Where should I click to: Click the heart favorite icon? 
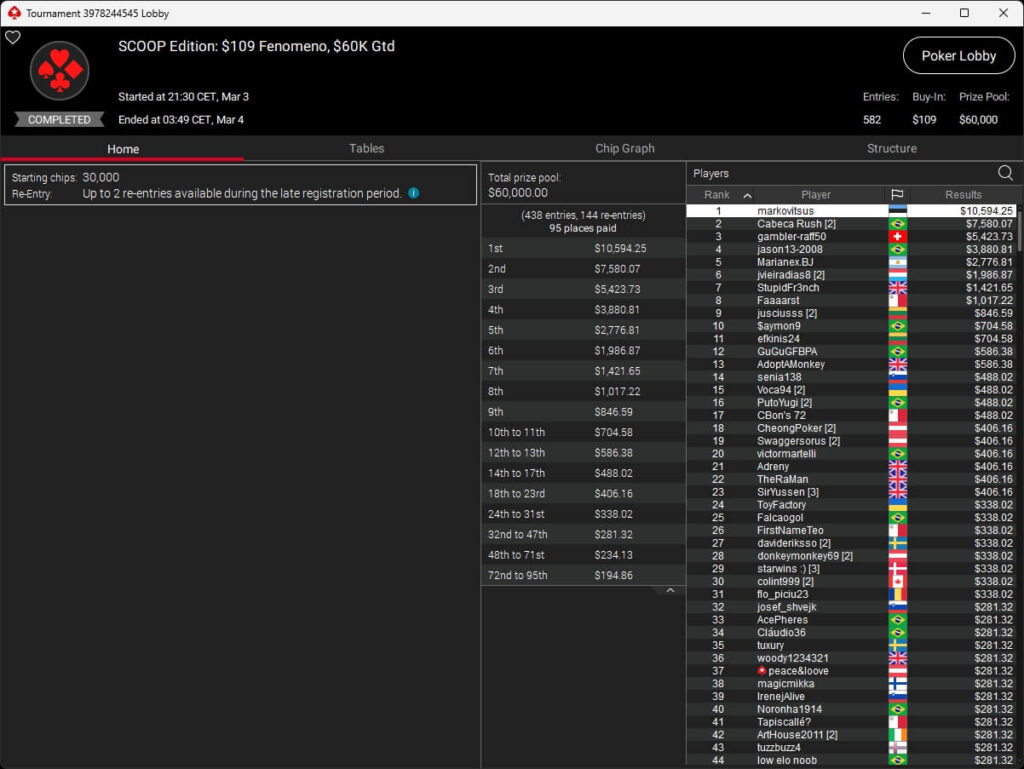[13, 38]
